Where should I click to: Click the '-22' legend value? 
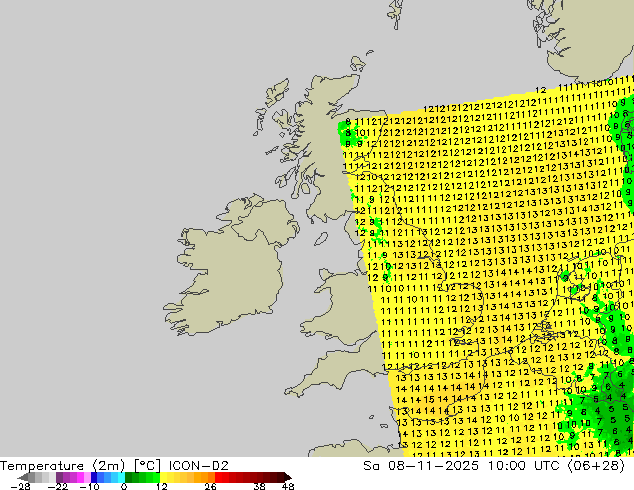click(x=57, y=486)
